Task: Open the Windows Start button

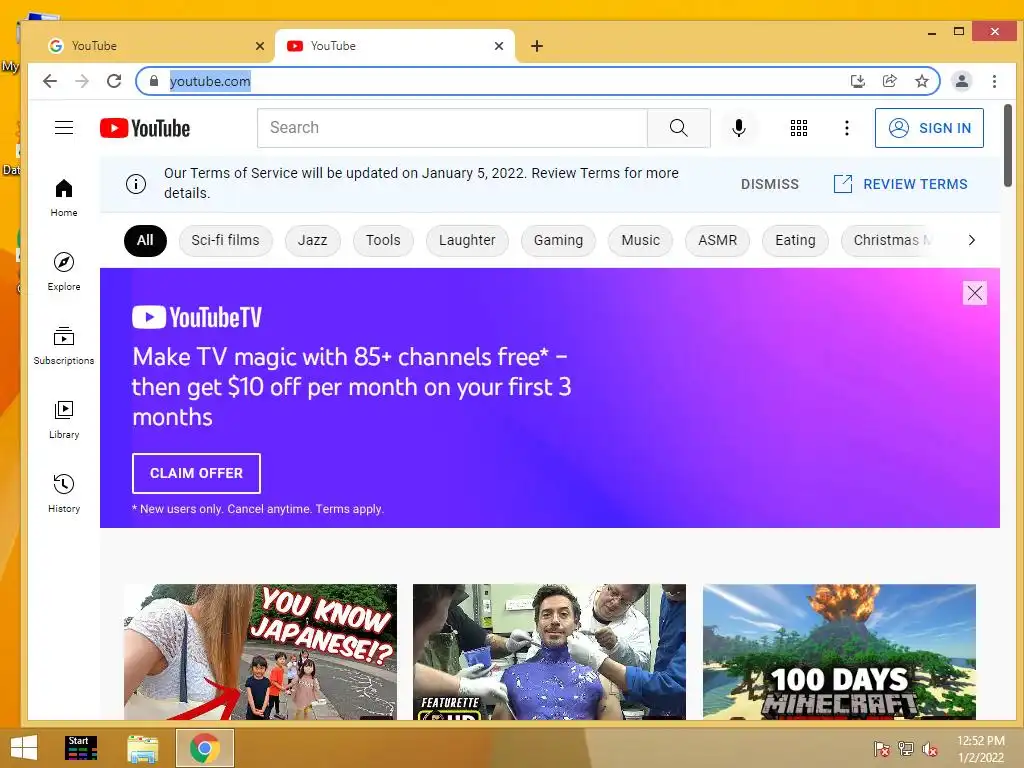Action: (24, 748)
